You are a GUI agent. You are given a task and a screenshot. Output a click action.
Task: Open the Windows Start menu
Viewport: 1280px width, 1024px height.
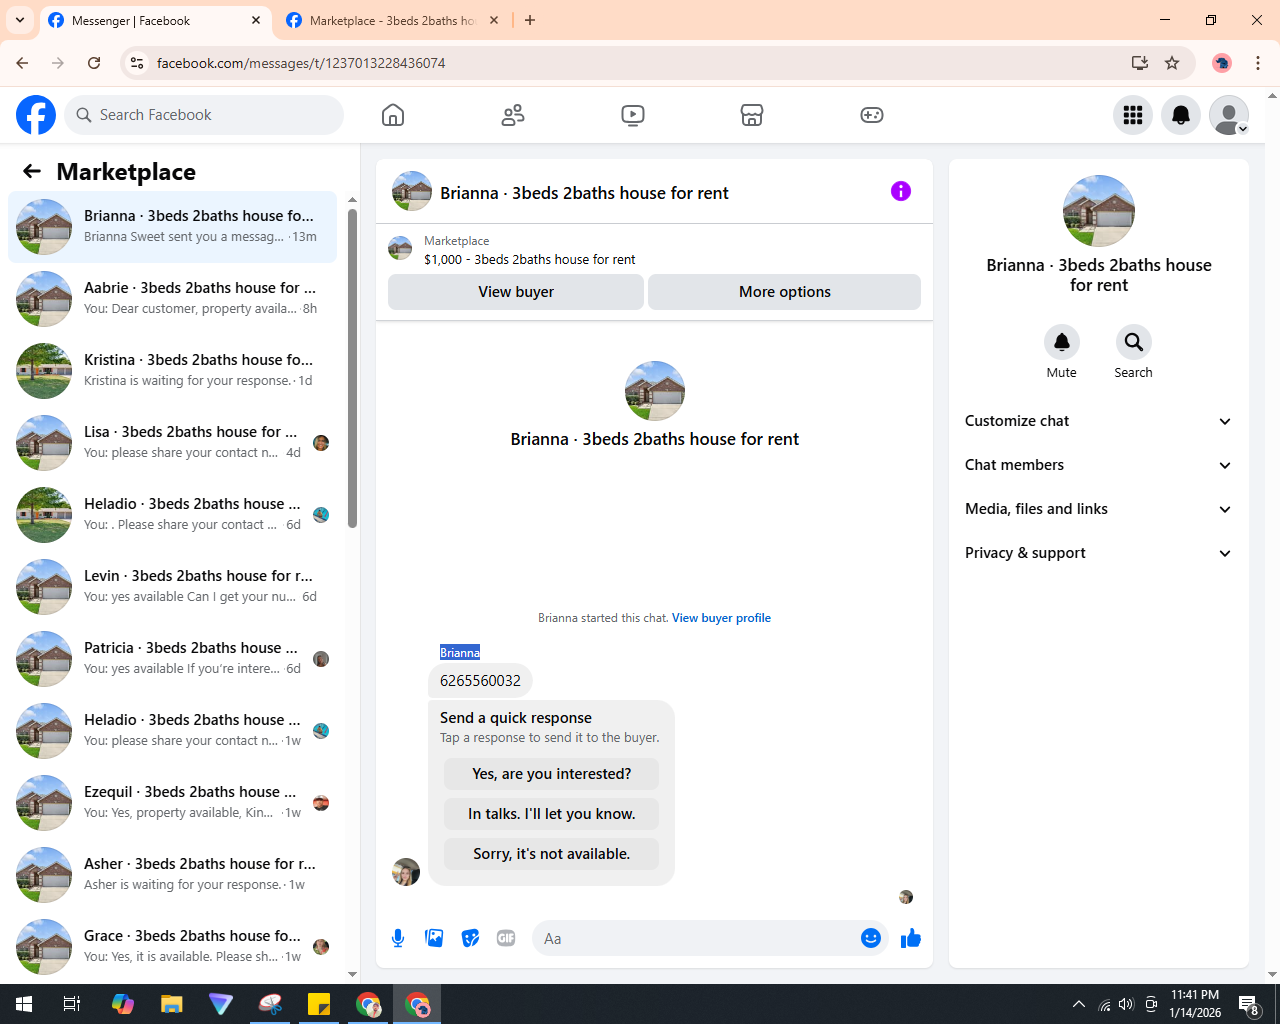(x=24, y=1004)
